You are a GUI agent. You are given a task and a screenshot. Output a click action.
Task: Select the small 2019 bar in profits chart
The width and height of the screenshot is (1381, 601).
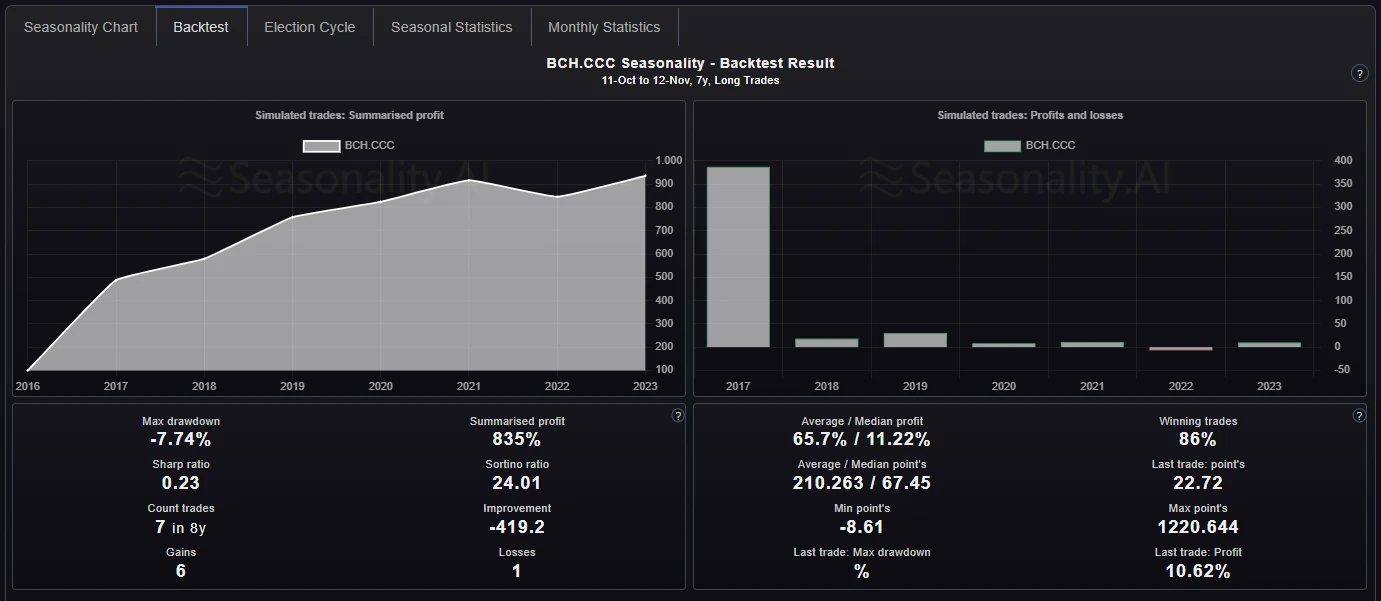pos(915,339)
